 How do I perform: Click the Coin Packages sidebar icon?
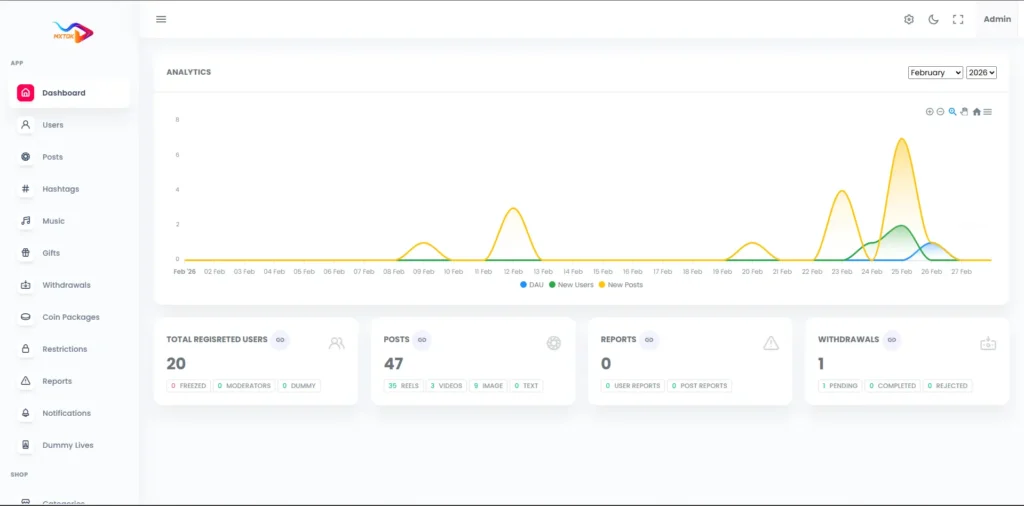tap(25, 317)
